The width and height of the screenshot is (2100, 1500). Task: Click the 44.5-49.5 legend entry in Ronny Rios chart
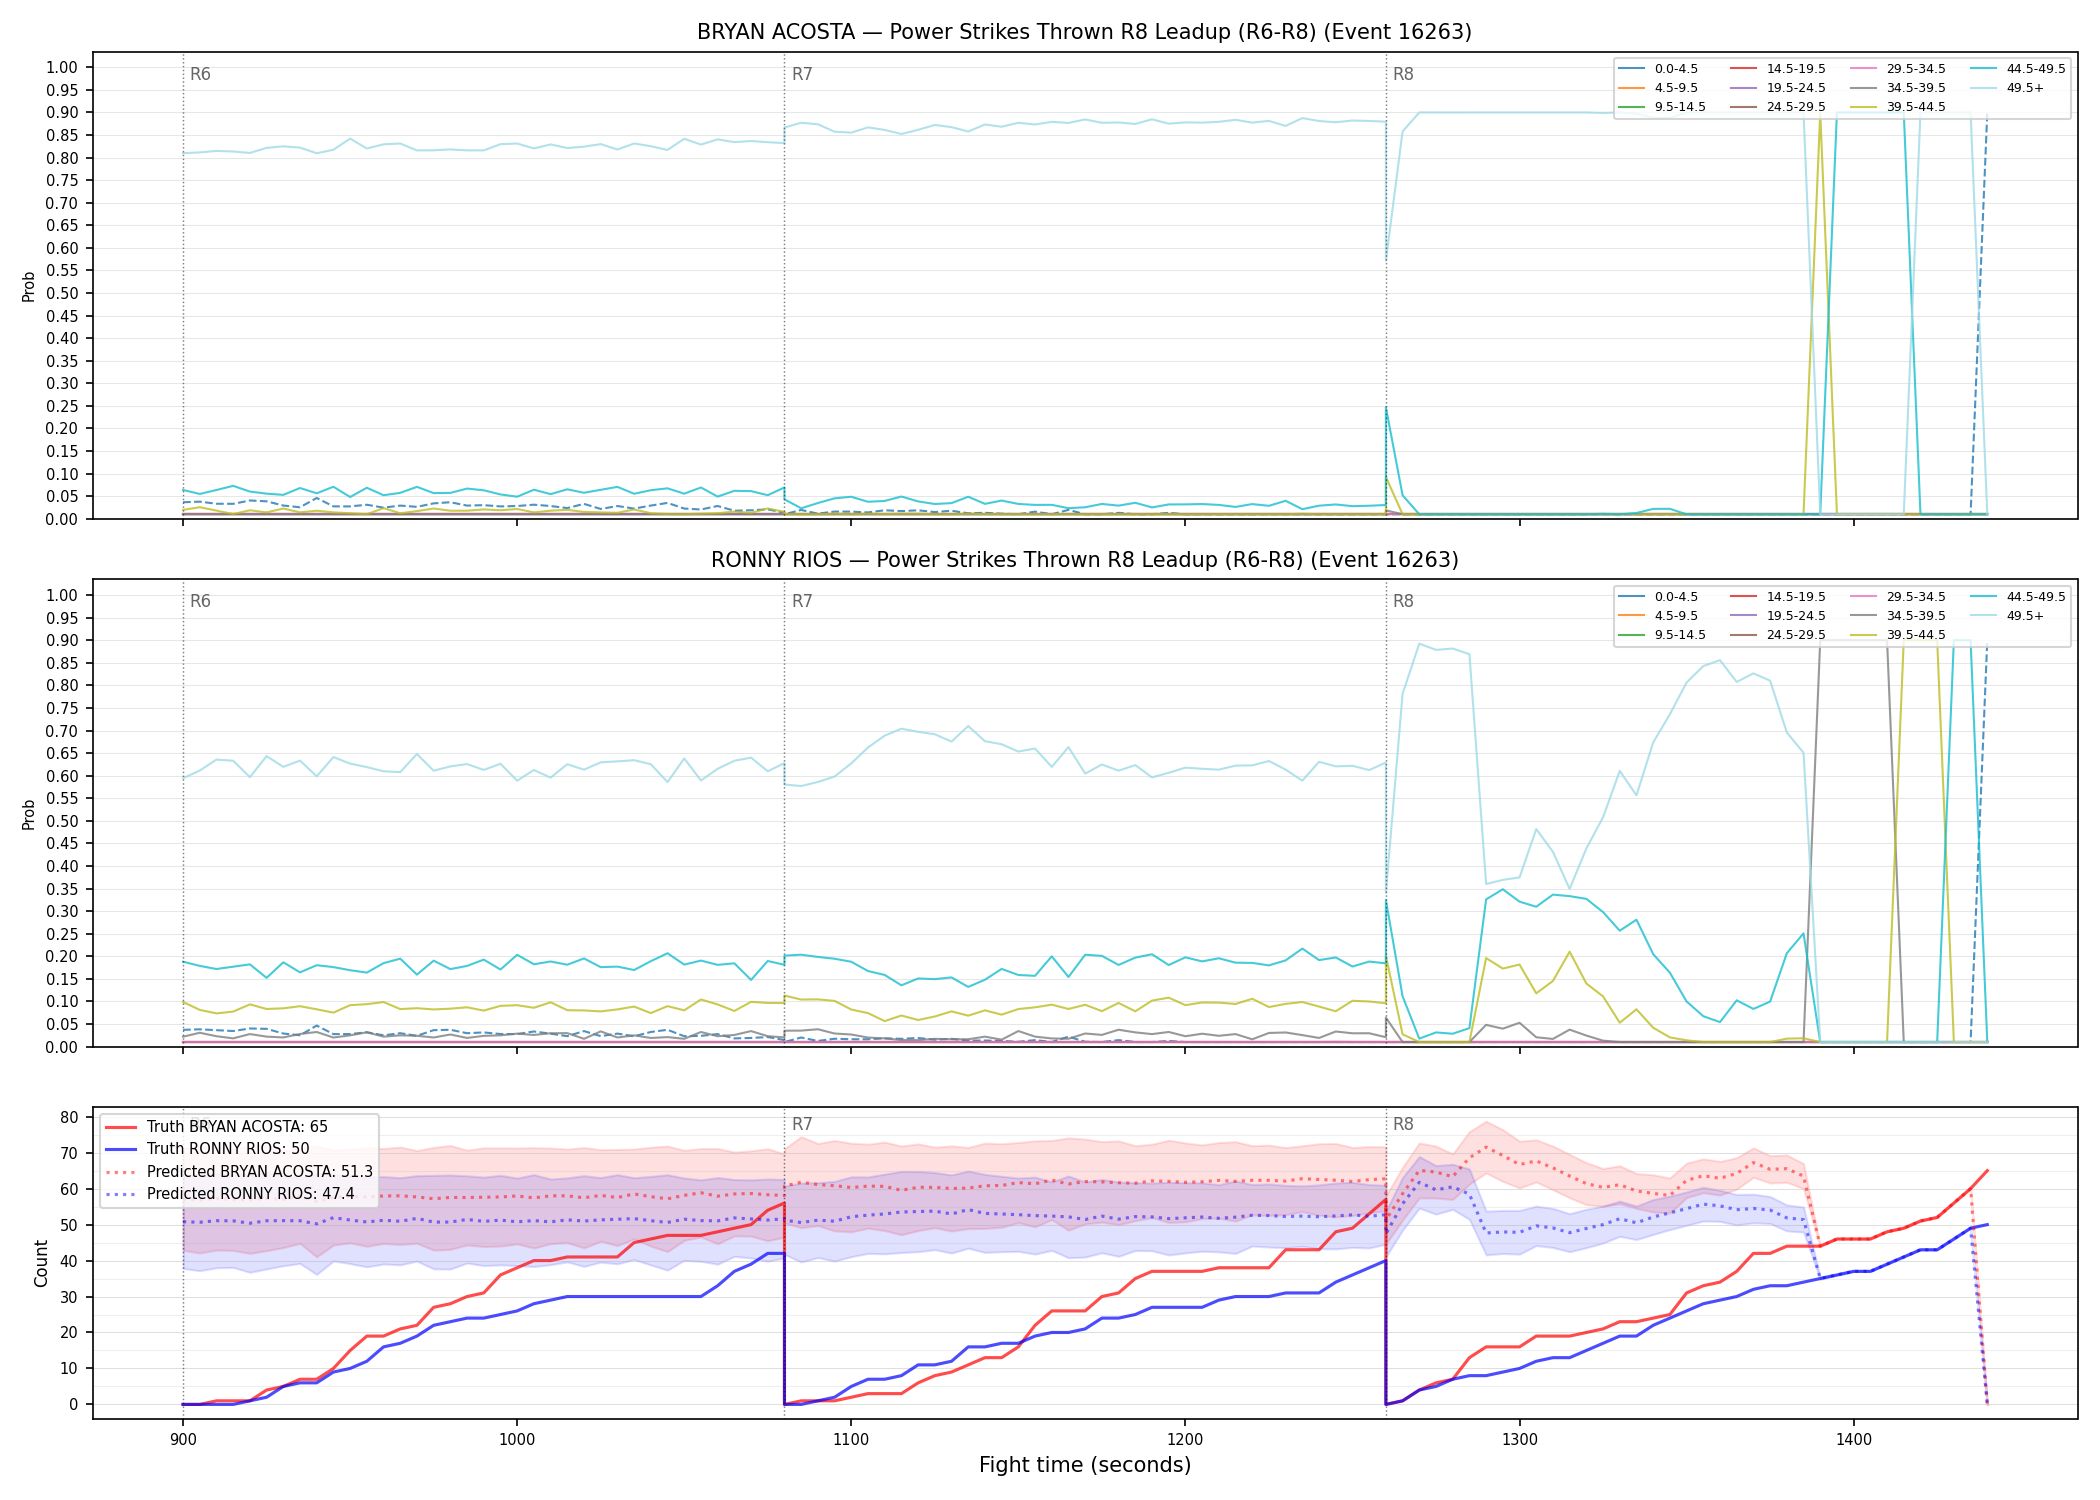(x=2018, y=597)
